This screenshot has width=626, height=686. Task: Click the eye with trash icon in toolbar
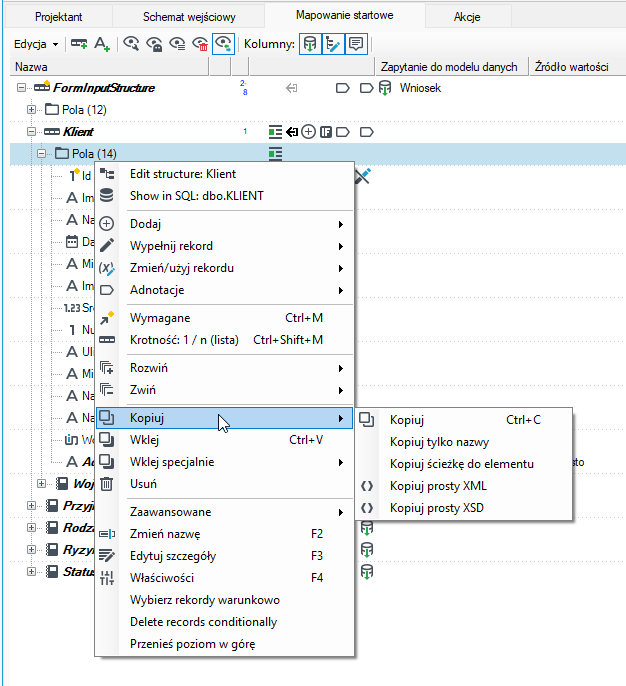coord(200,44)
